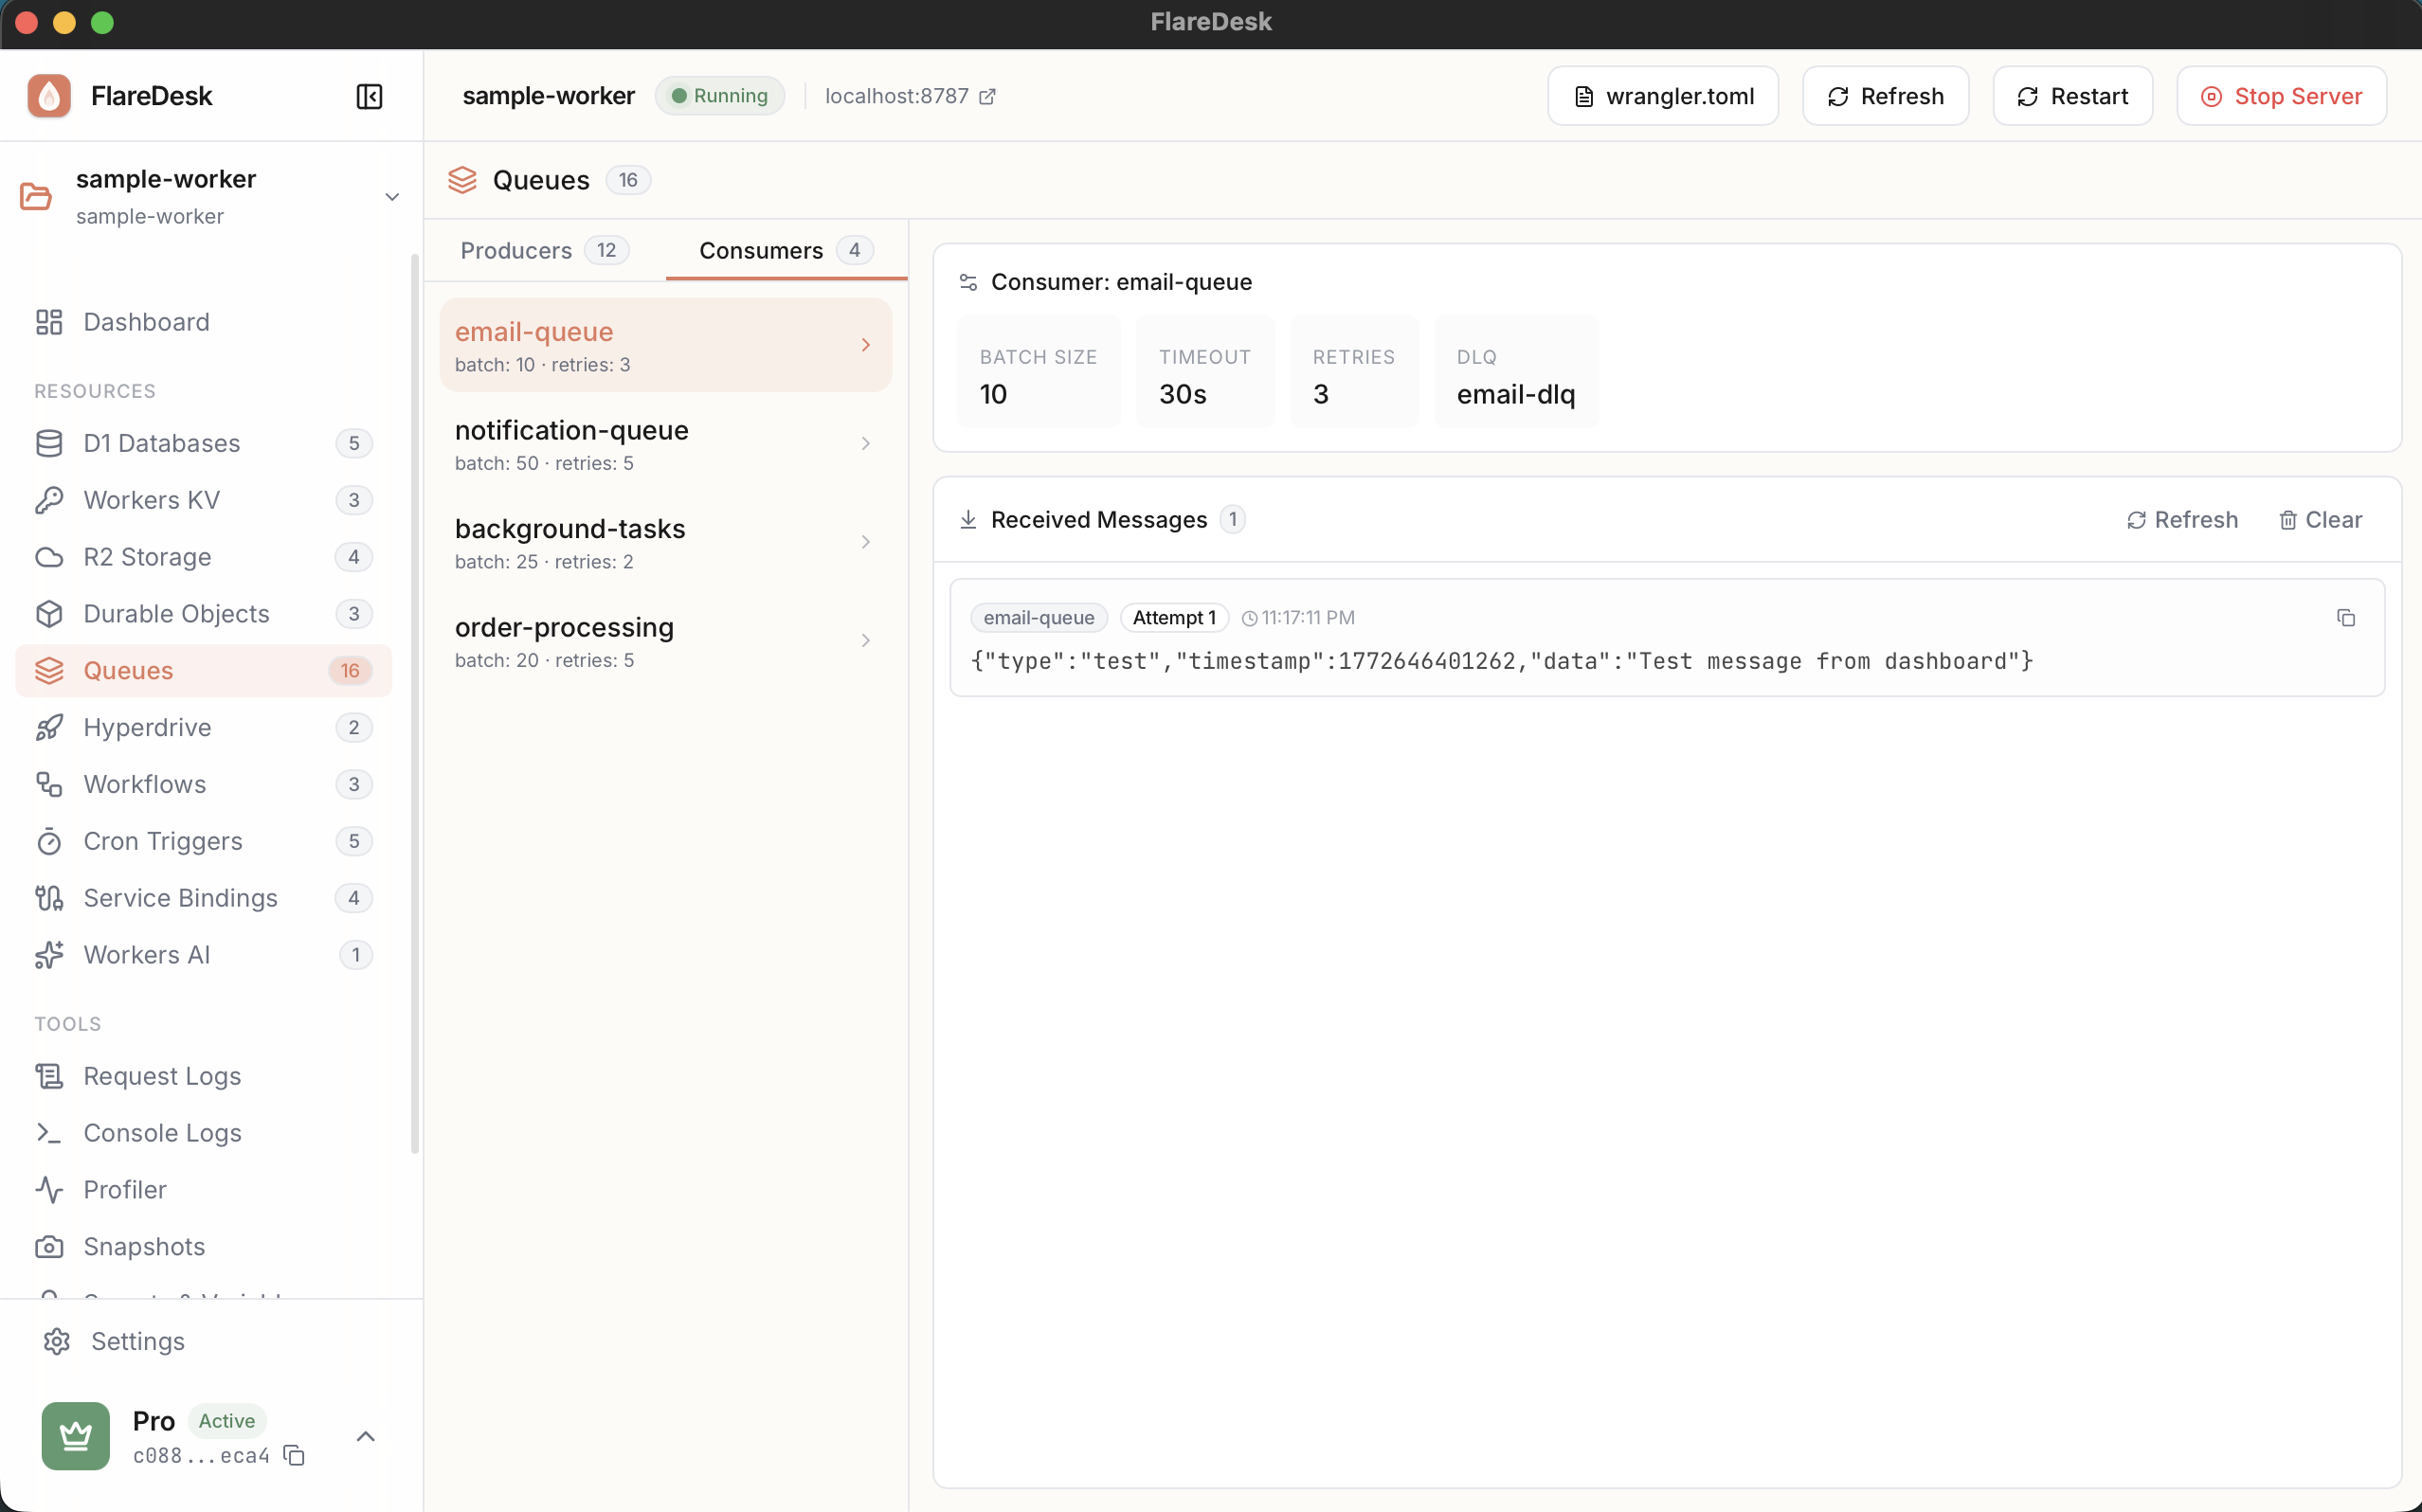Collapse the sidebar panel icon

click(369, 96)
